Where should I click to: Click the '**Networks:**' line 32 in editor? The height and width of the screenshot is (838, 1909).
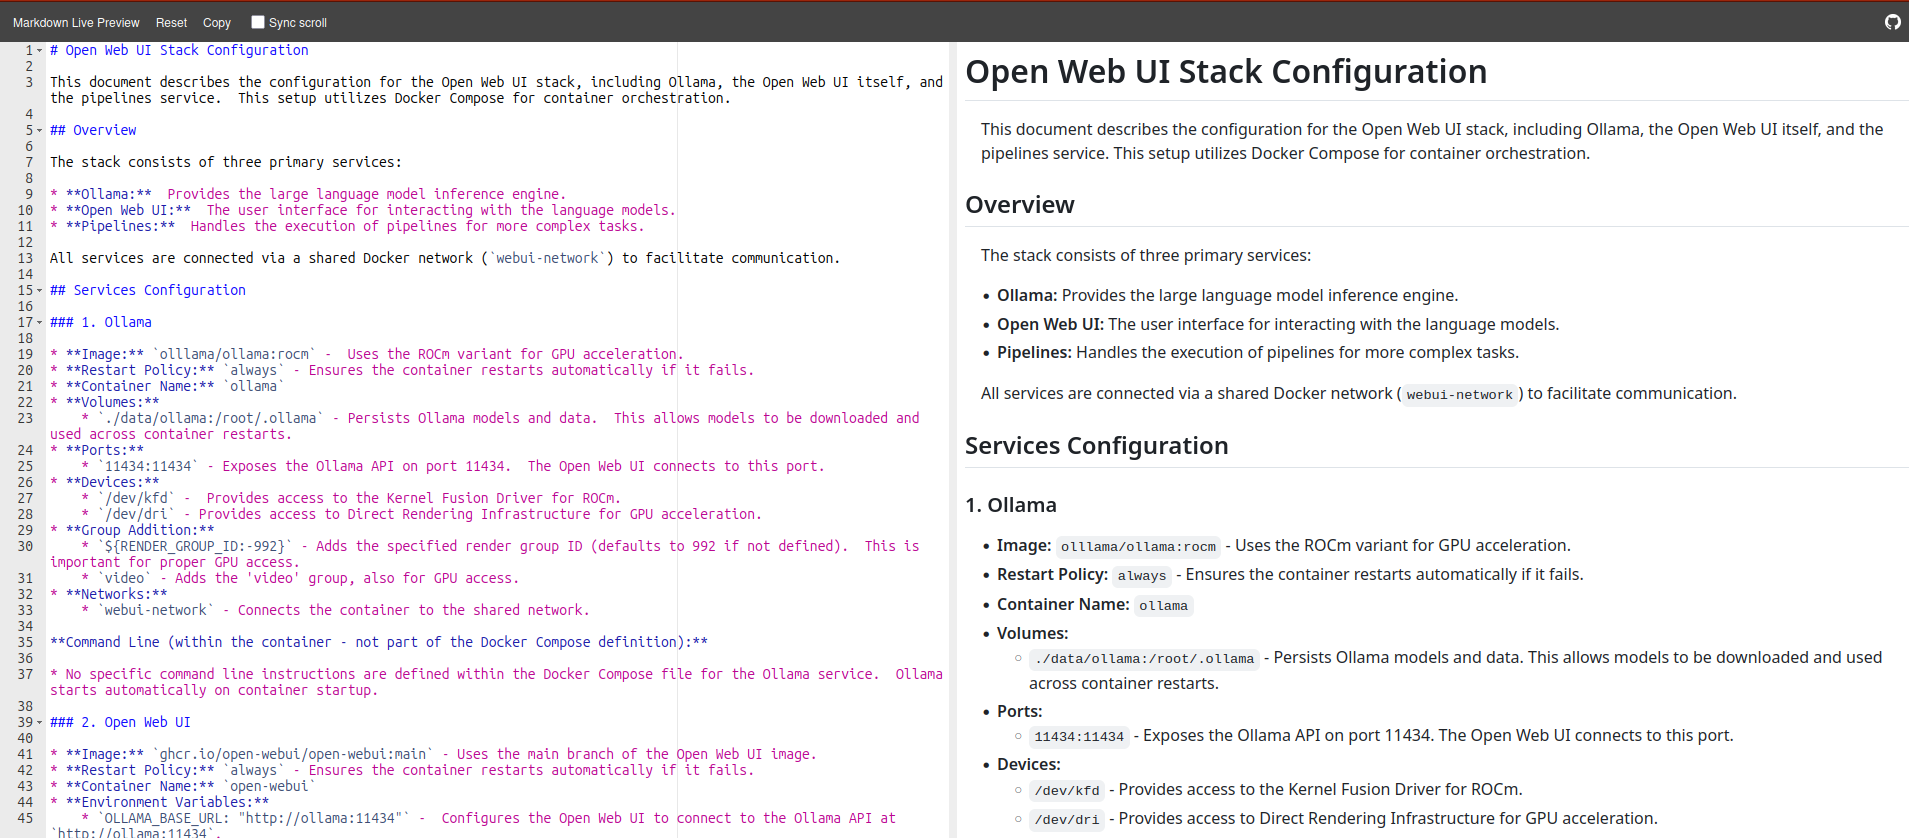(108, 594)
